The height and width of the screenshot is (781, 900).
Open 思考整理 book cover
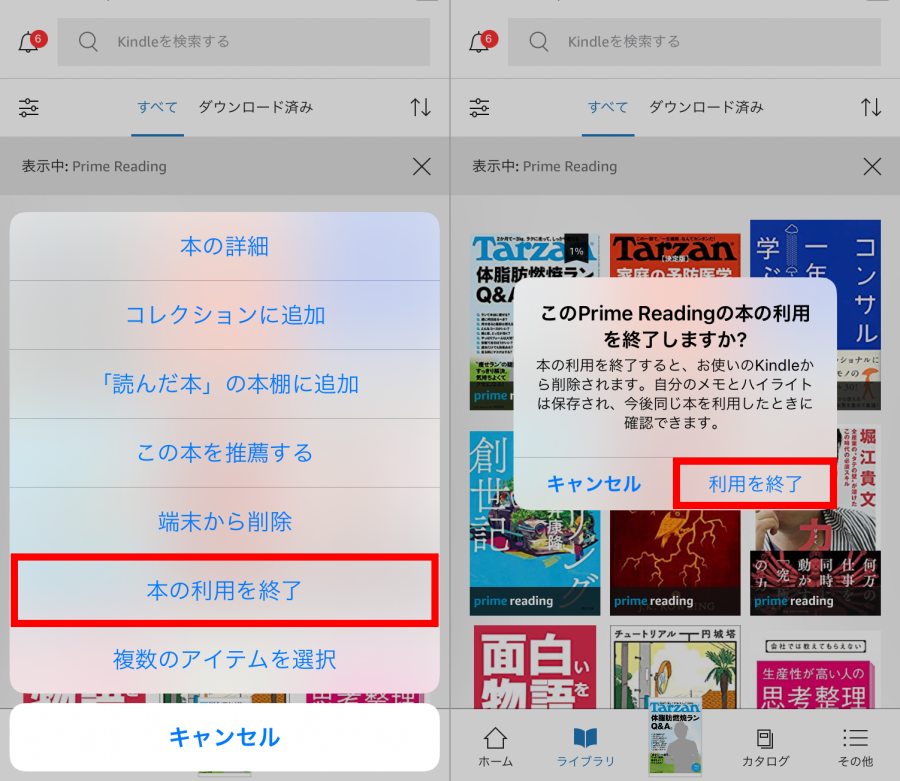pos(815,669)
